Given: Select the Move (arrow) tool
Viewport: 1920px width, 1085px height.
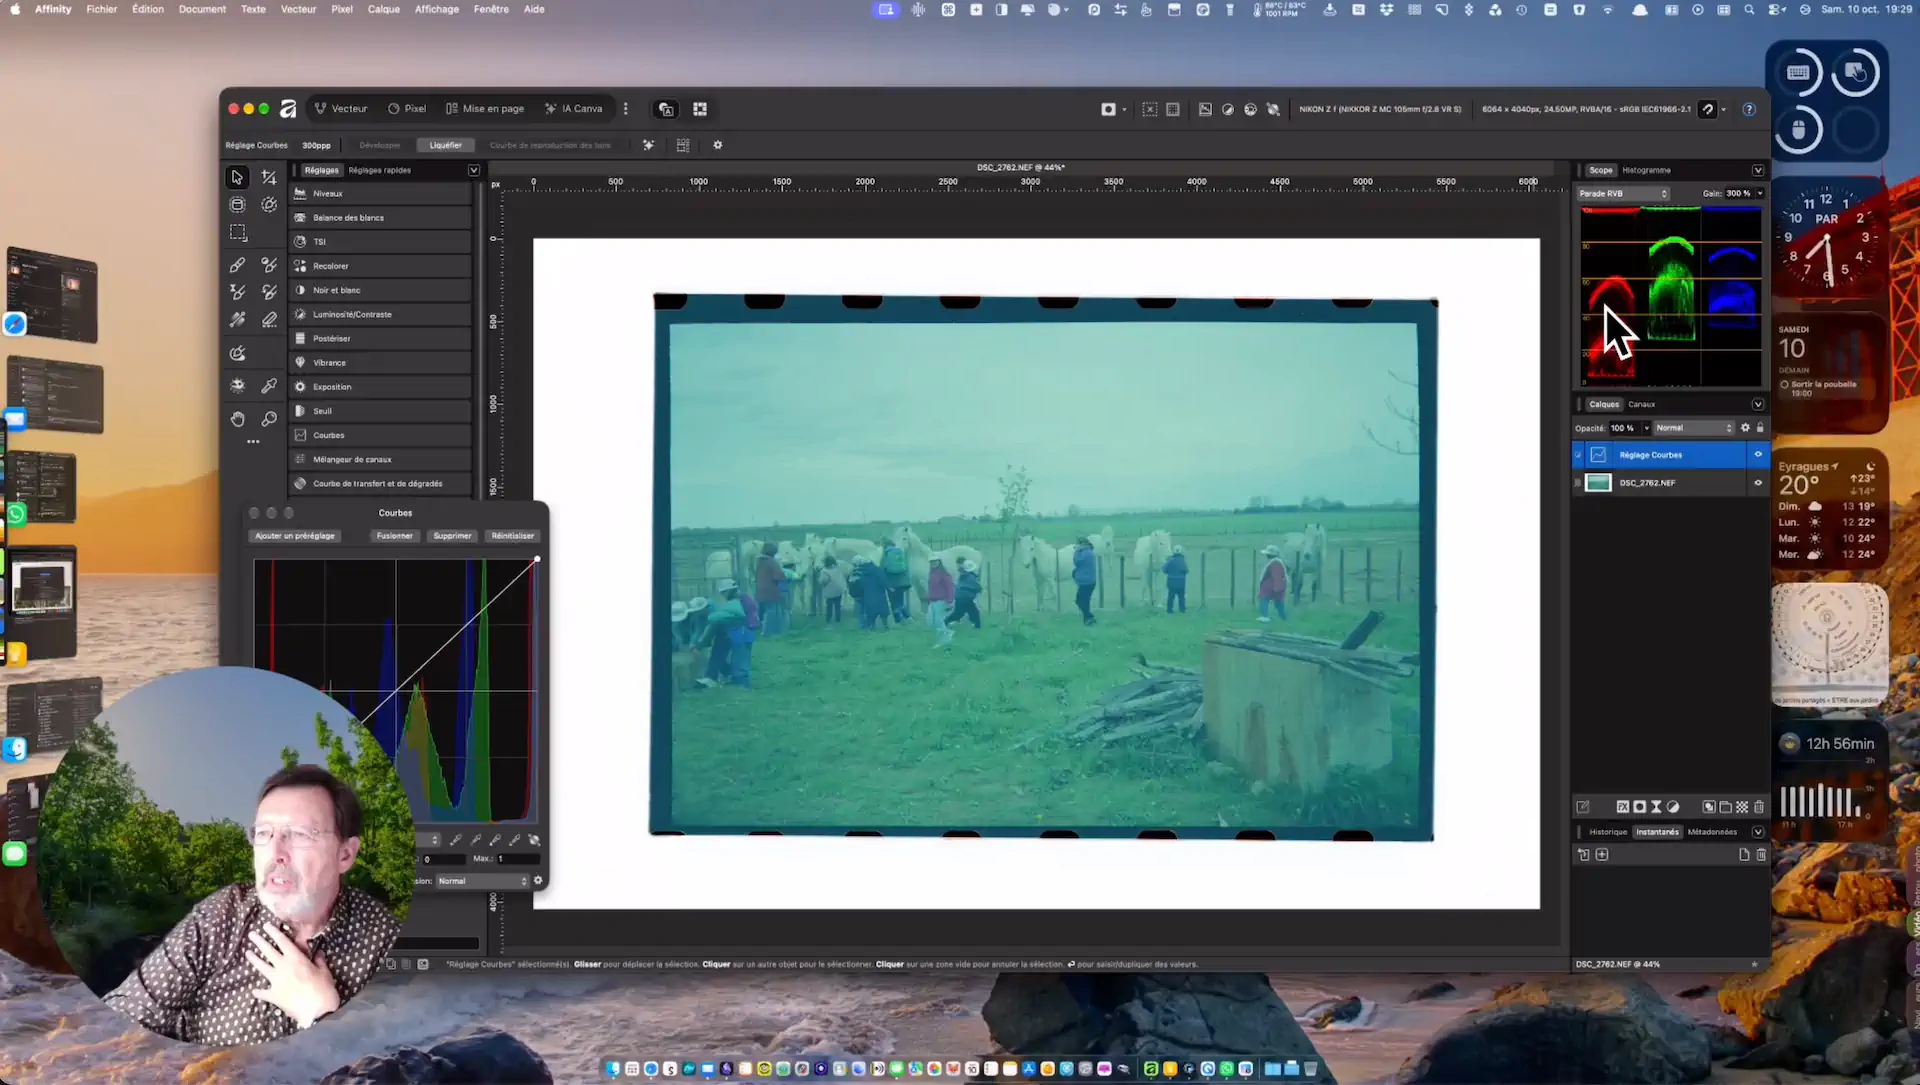Looking at the screenshot, I should pyautogui.click(x=237, y=177).
